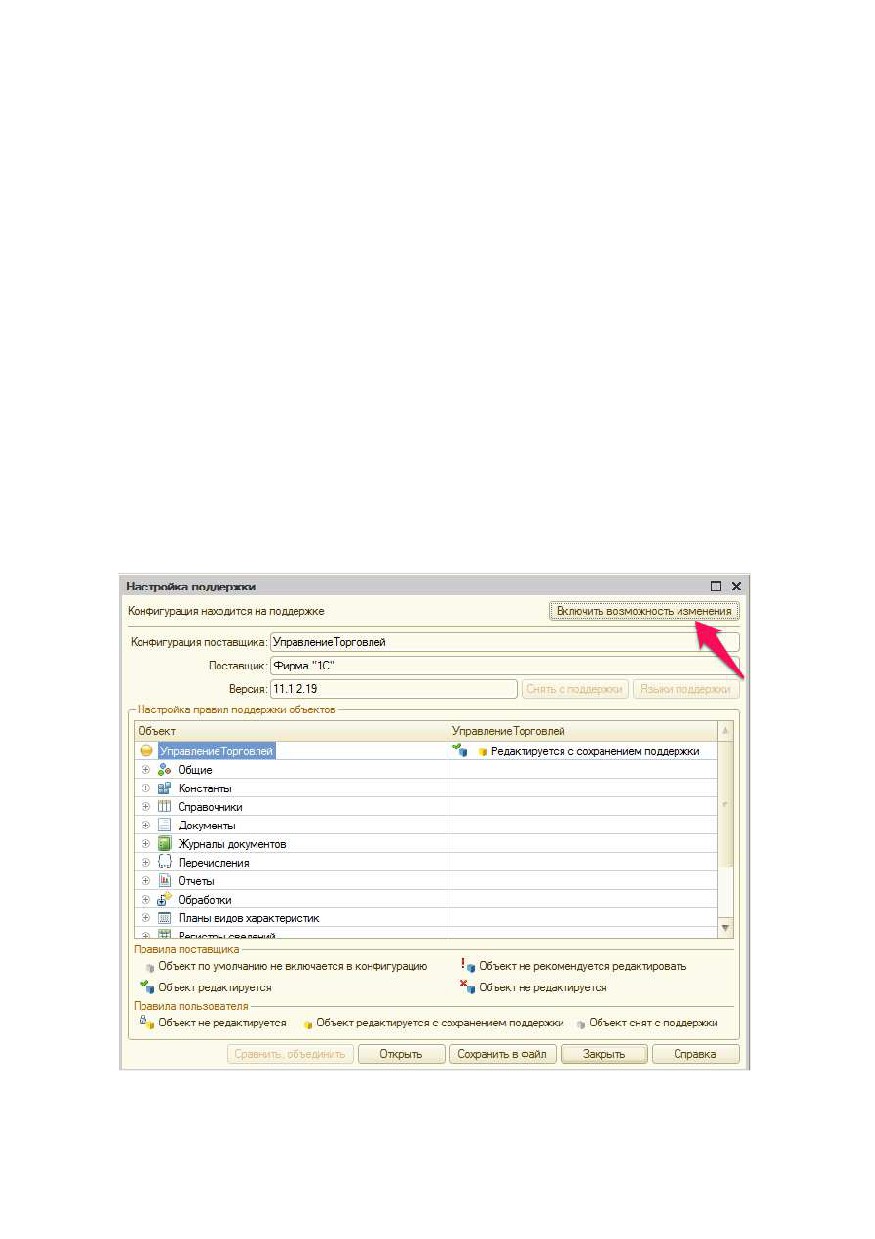Open the Справка help button

click(x=696, y=1054)
